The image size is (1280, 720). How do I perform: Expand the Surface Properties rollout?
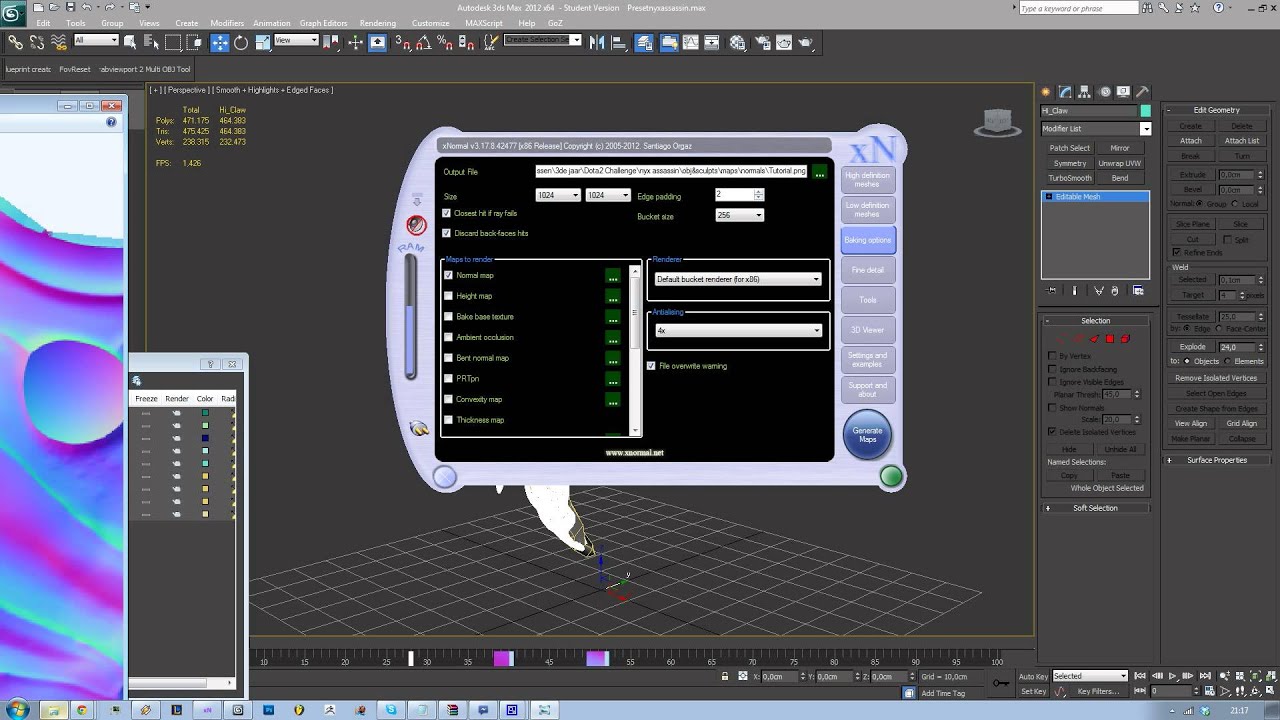coord(1216,460)
